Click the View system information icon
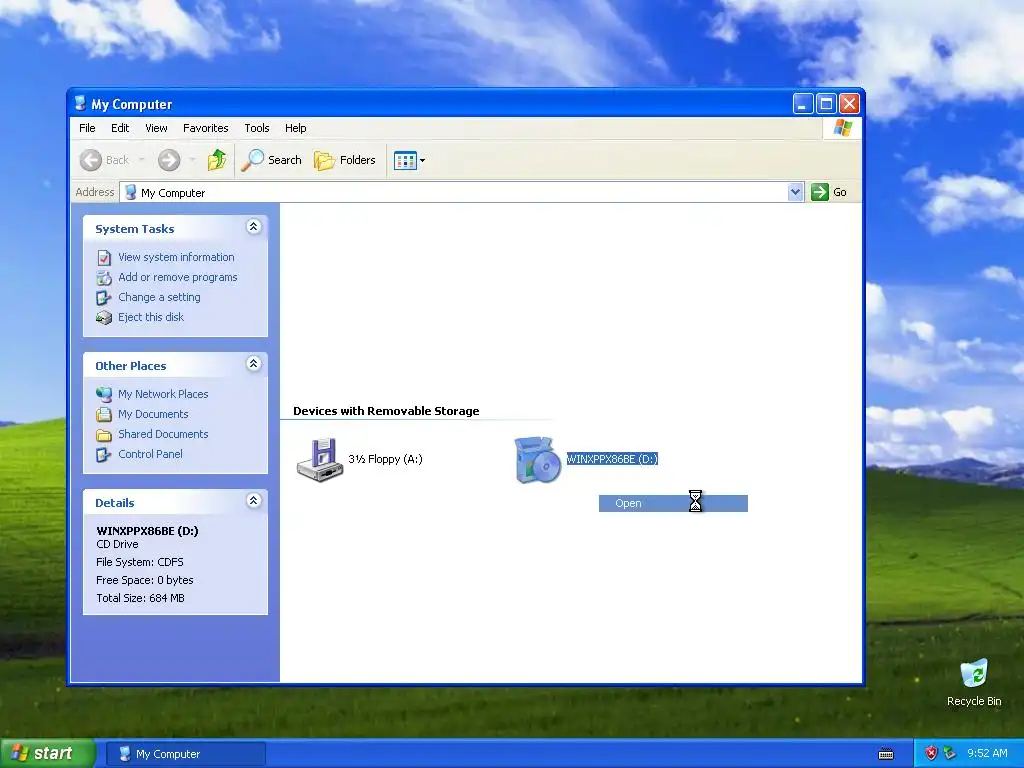Viewport: 1024px width, 768px height. pos(104,257)
